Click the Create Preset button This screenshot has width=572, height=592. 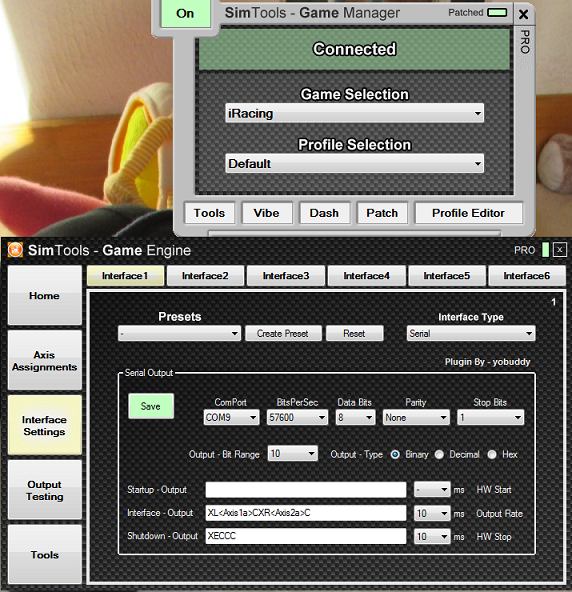[283, 333]
